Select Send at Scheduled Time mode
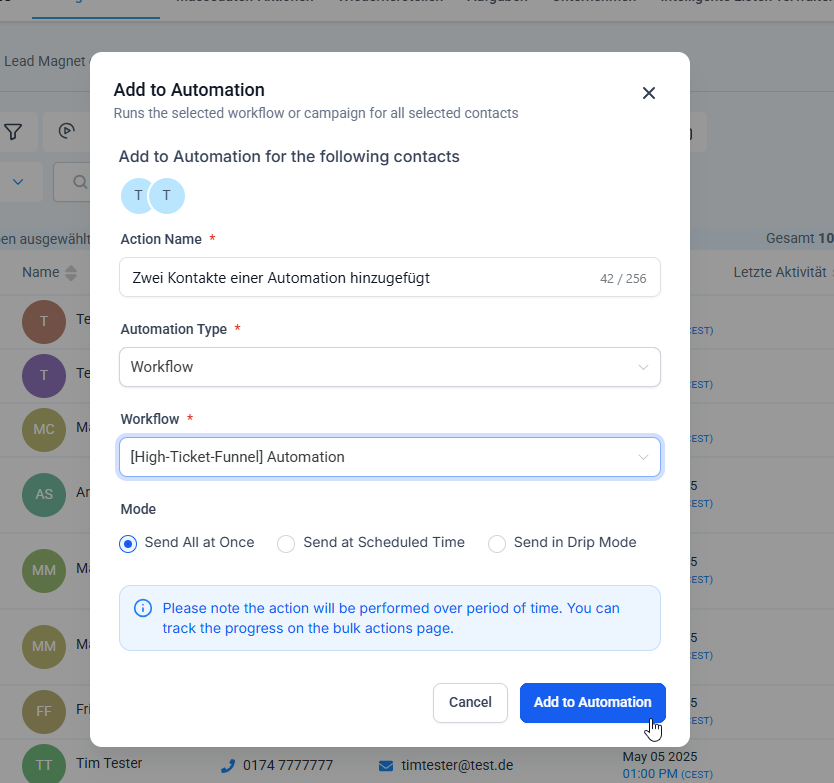Viewport: 834px width, 783px height. (286, 544)
